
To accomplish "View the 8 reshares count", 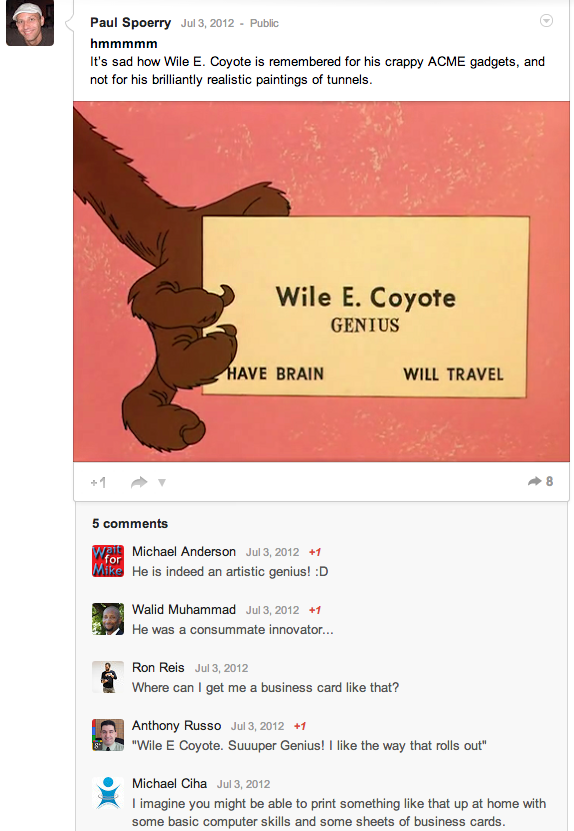I will pos(540,481).
